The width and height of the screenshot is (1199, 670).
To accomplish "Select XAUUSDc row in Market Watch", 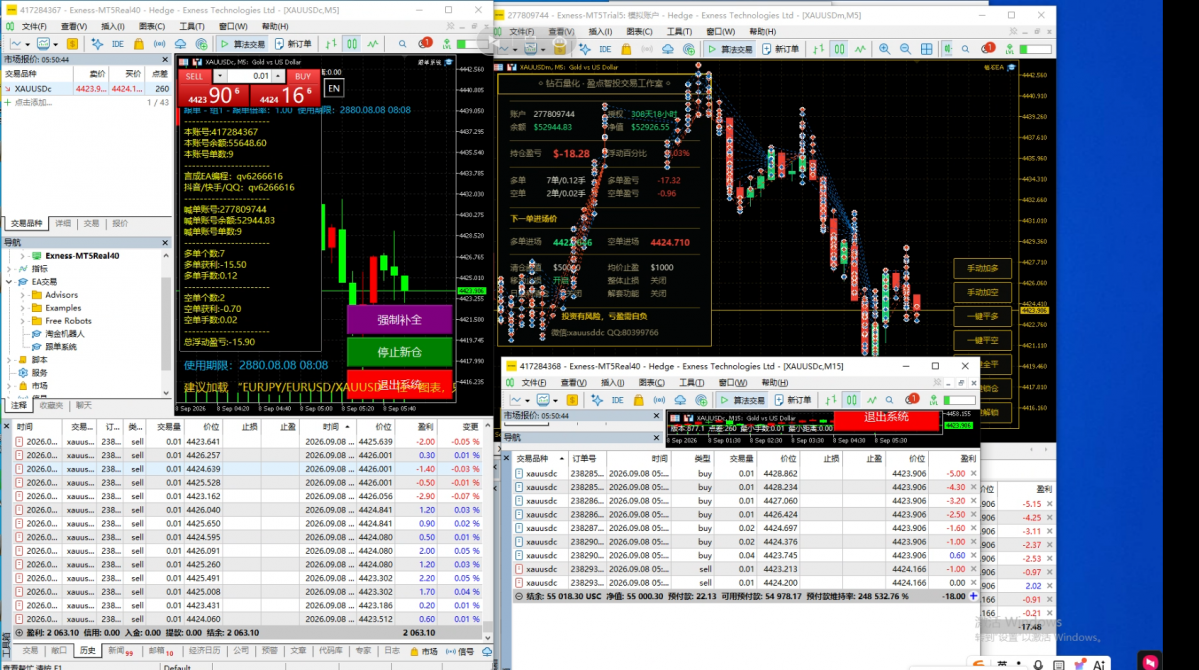I will pyautogui.click(x=86, y=89).
